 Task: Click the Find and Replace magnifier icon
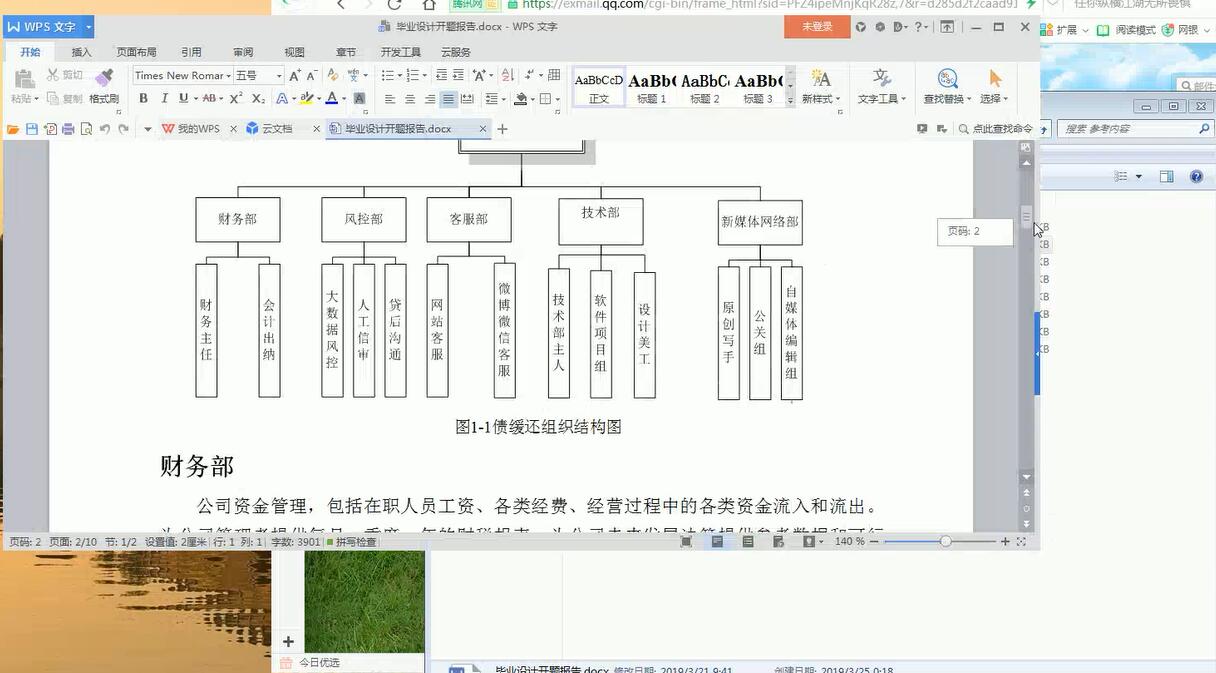tap(947, 78)
